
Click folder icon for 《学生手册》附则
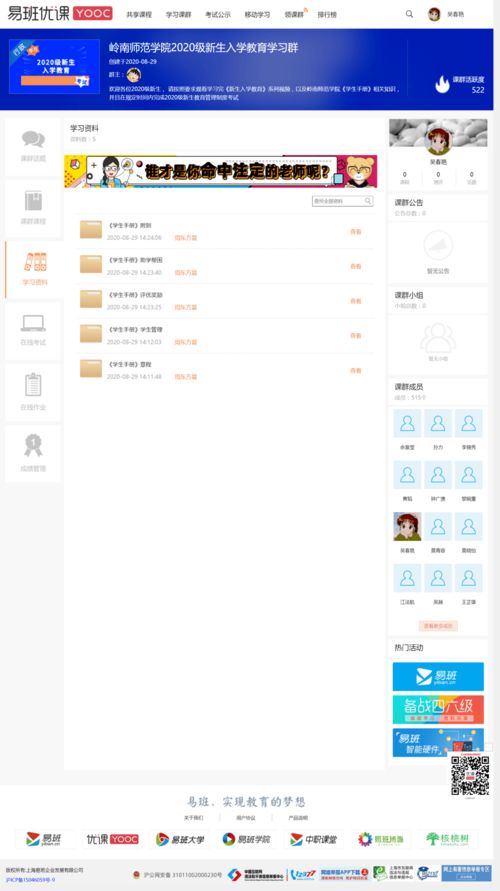(x=91, y=230)
